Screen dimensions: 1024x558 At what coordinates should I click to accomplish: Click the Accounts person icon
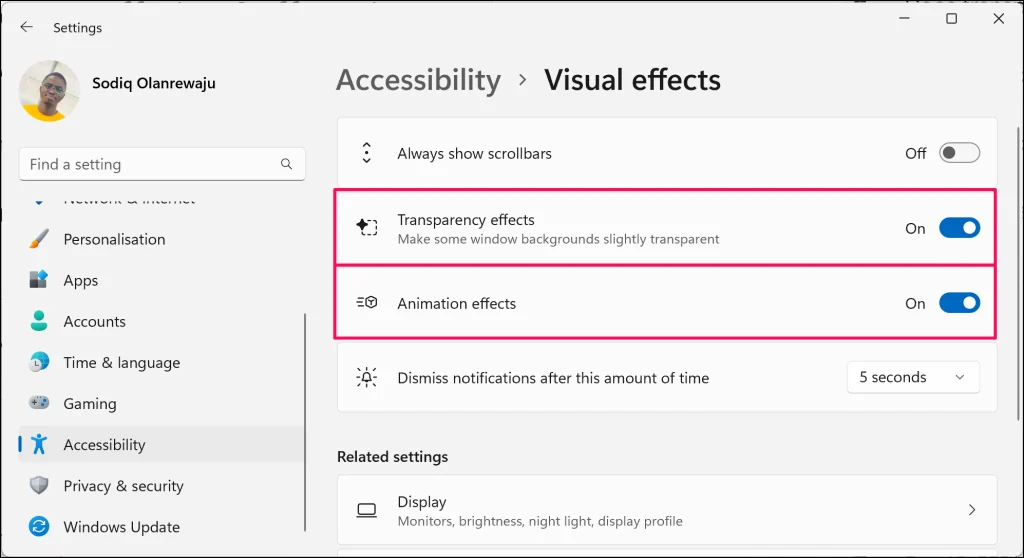coord(39,321)
